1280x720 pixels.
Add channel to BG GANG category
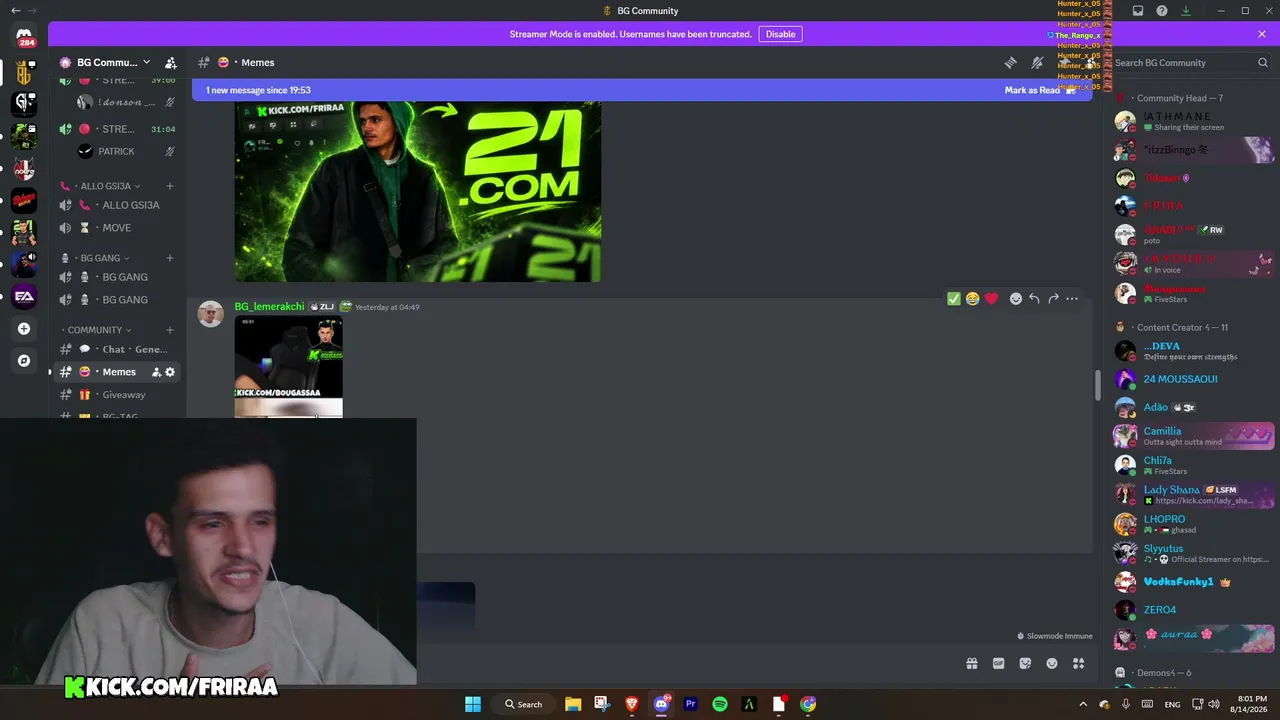(170, 258)
